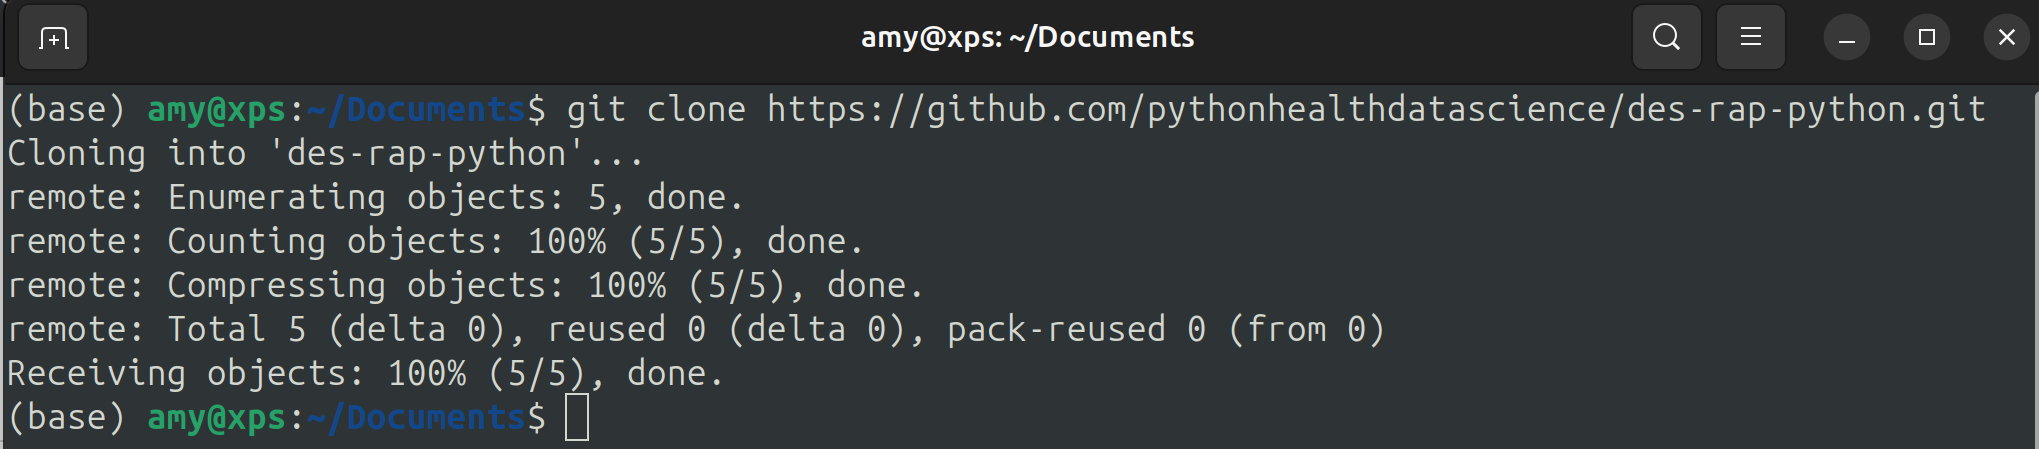This screenshot has height=449, width=2039.
Task: Click the "Enumerating objects" output line
Action: click(x=375, y=198)
